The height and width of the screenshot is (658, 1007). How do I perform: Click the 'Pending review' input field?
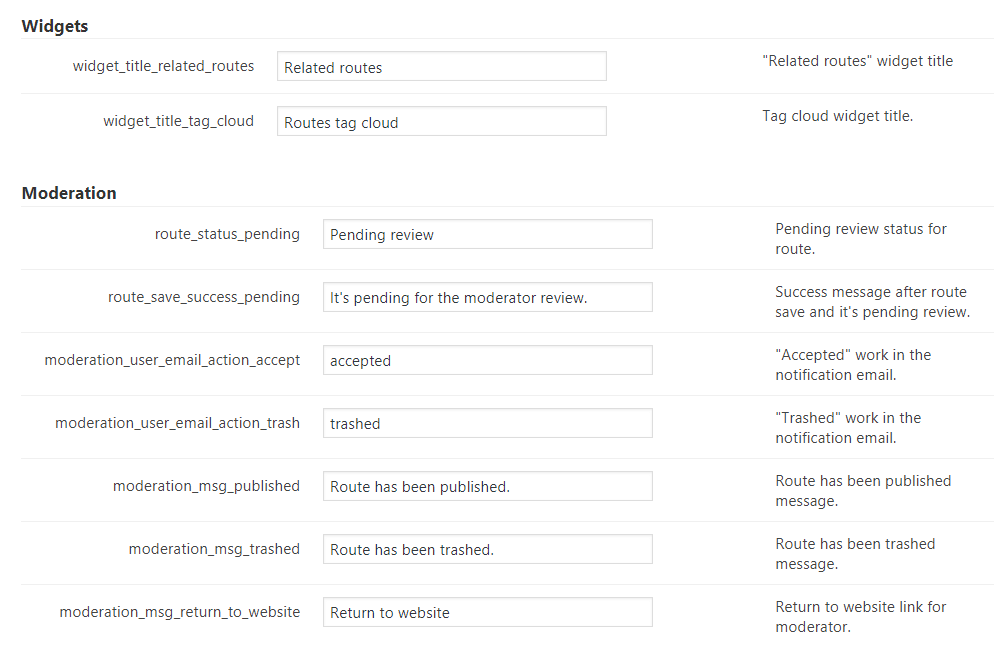pyautogui.click(x=487, y=235)
